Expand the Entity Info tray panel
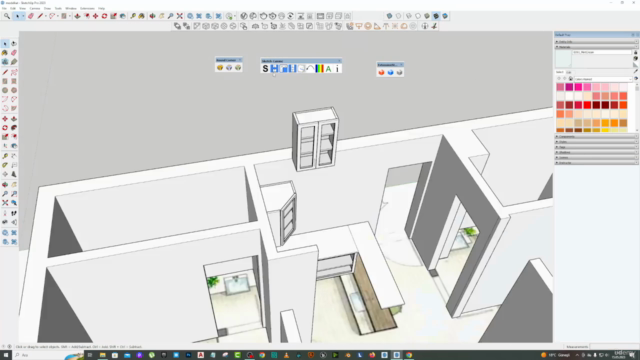Image resolution: width=640 pixels, height=360 pixels. click(596, 42)
